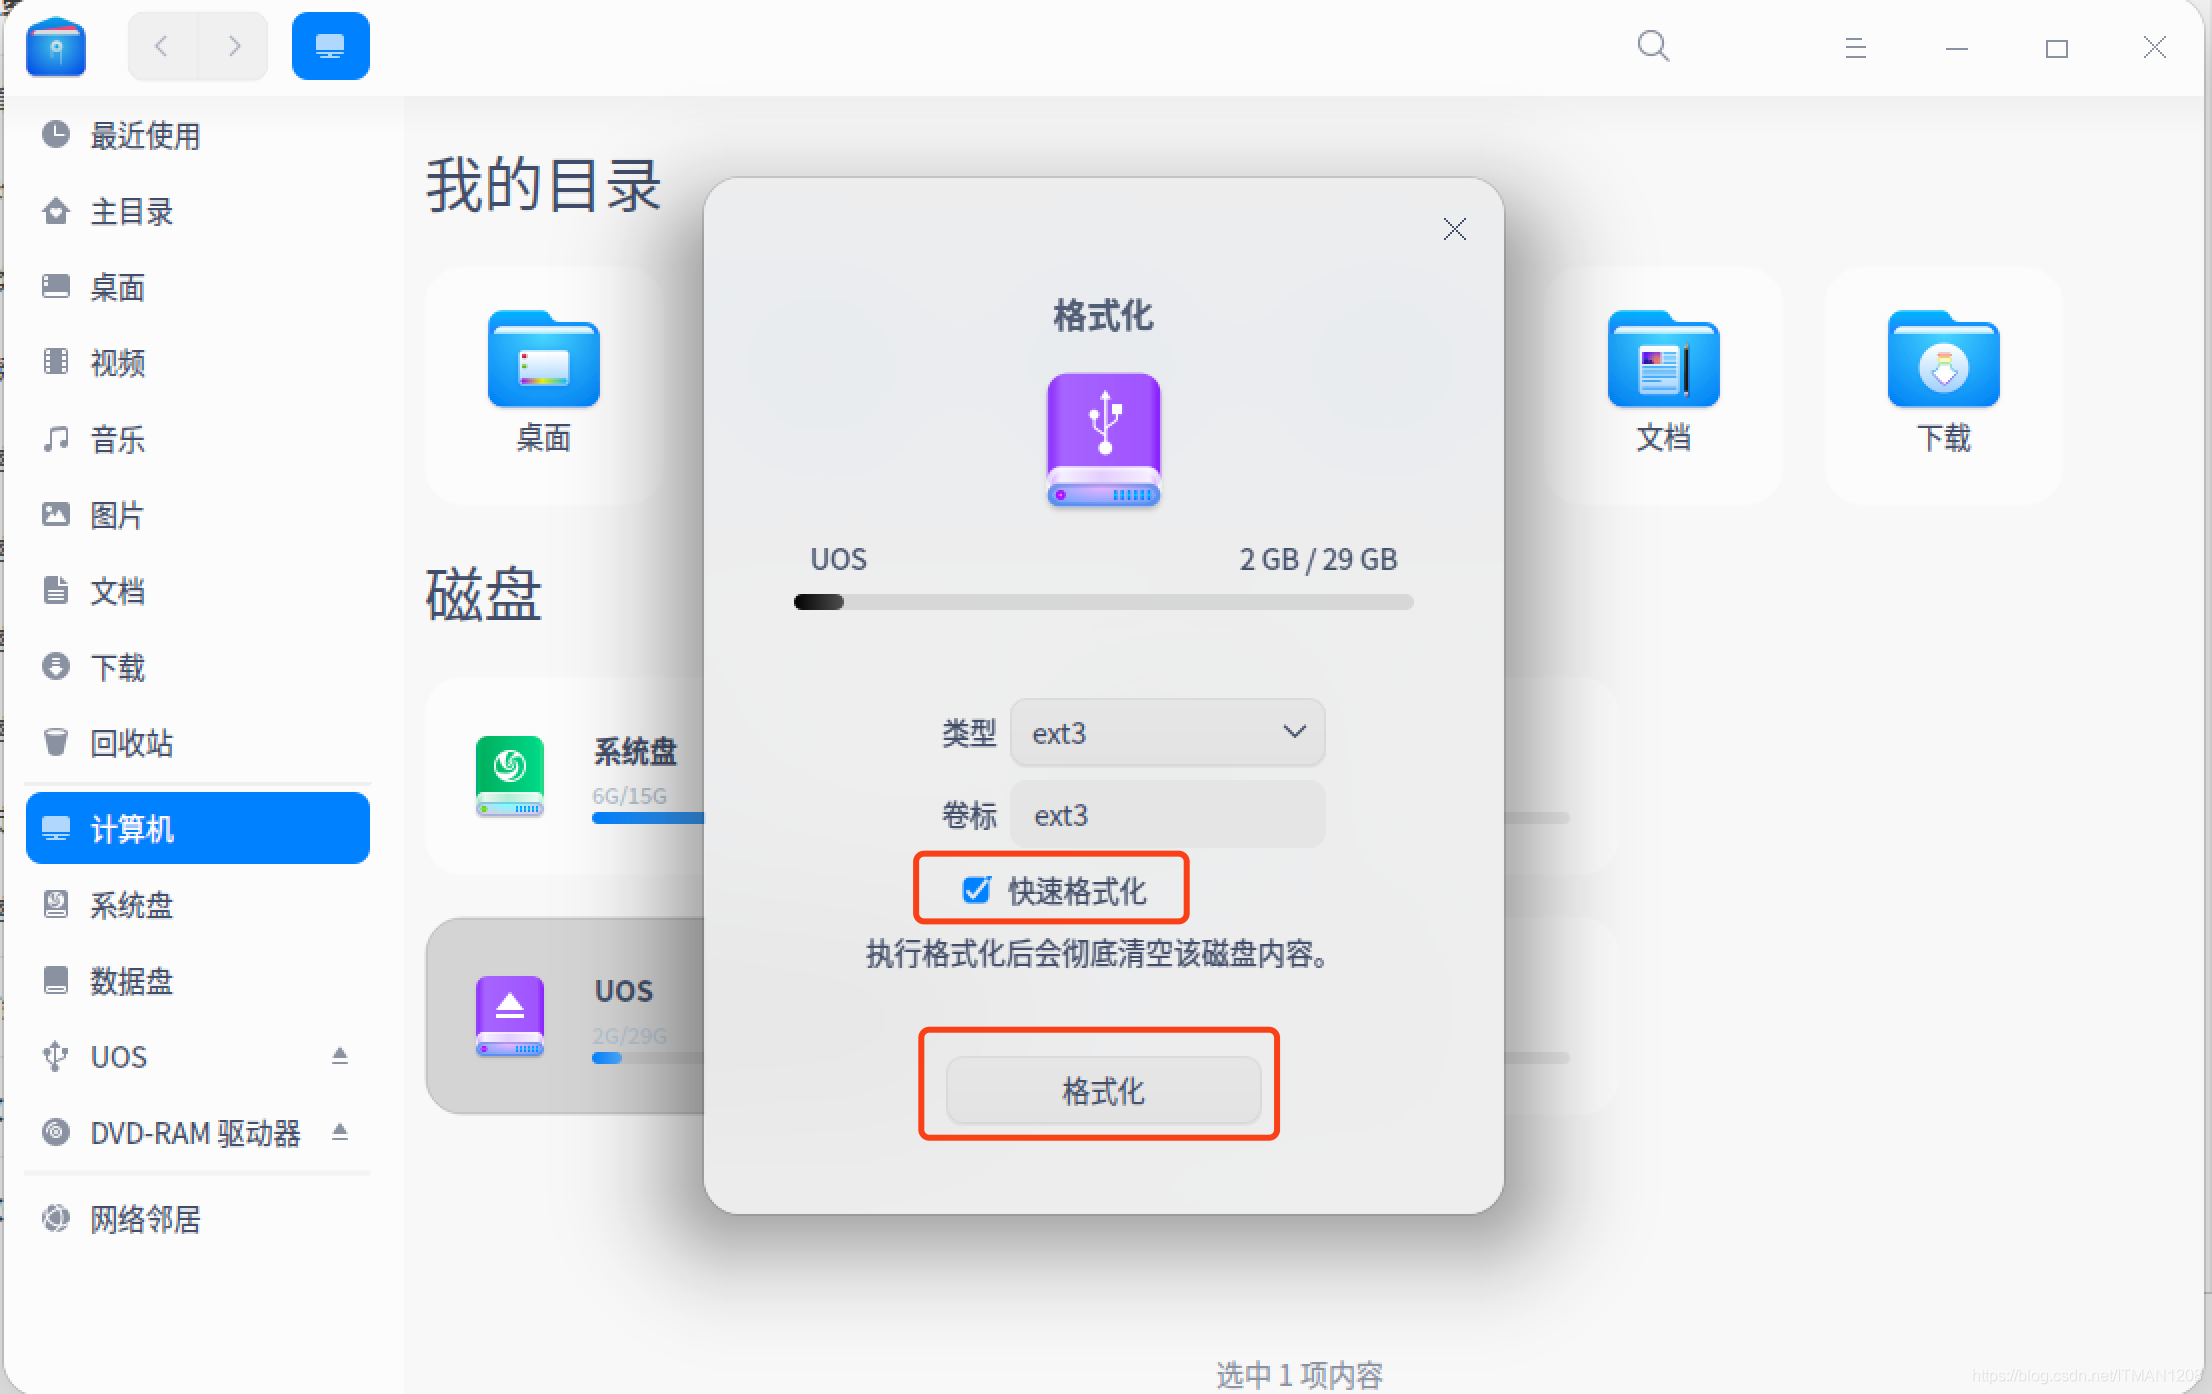Eject the DVD-RAM drive in sidebar
The width and height of the screenshot is (2212, 1394).
pyautogui.click(x=340, y=1131)
